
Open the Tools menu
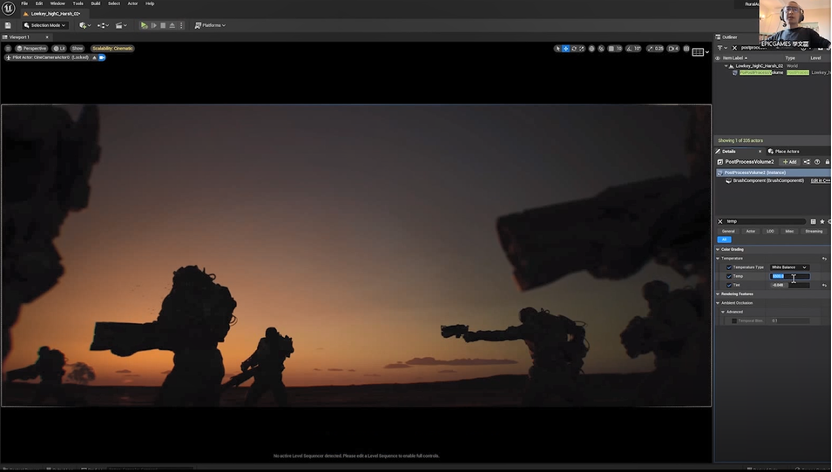[78, 3]
